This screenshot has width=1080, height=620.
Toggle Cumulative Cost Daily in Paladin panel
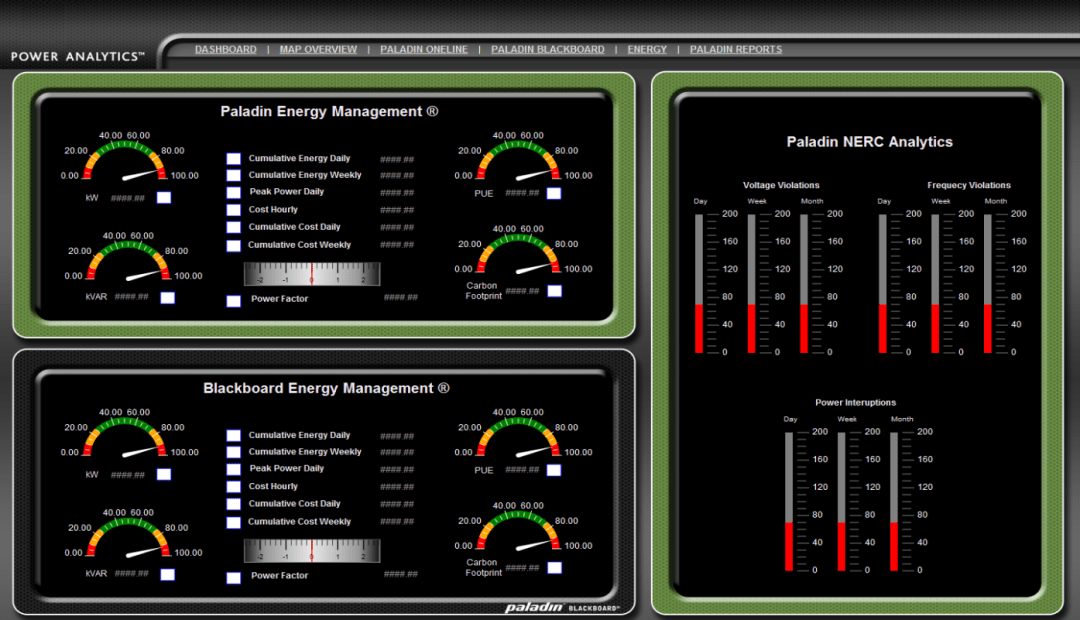click(233, 227)
